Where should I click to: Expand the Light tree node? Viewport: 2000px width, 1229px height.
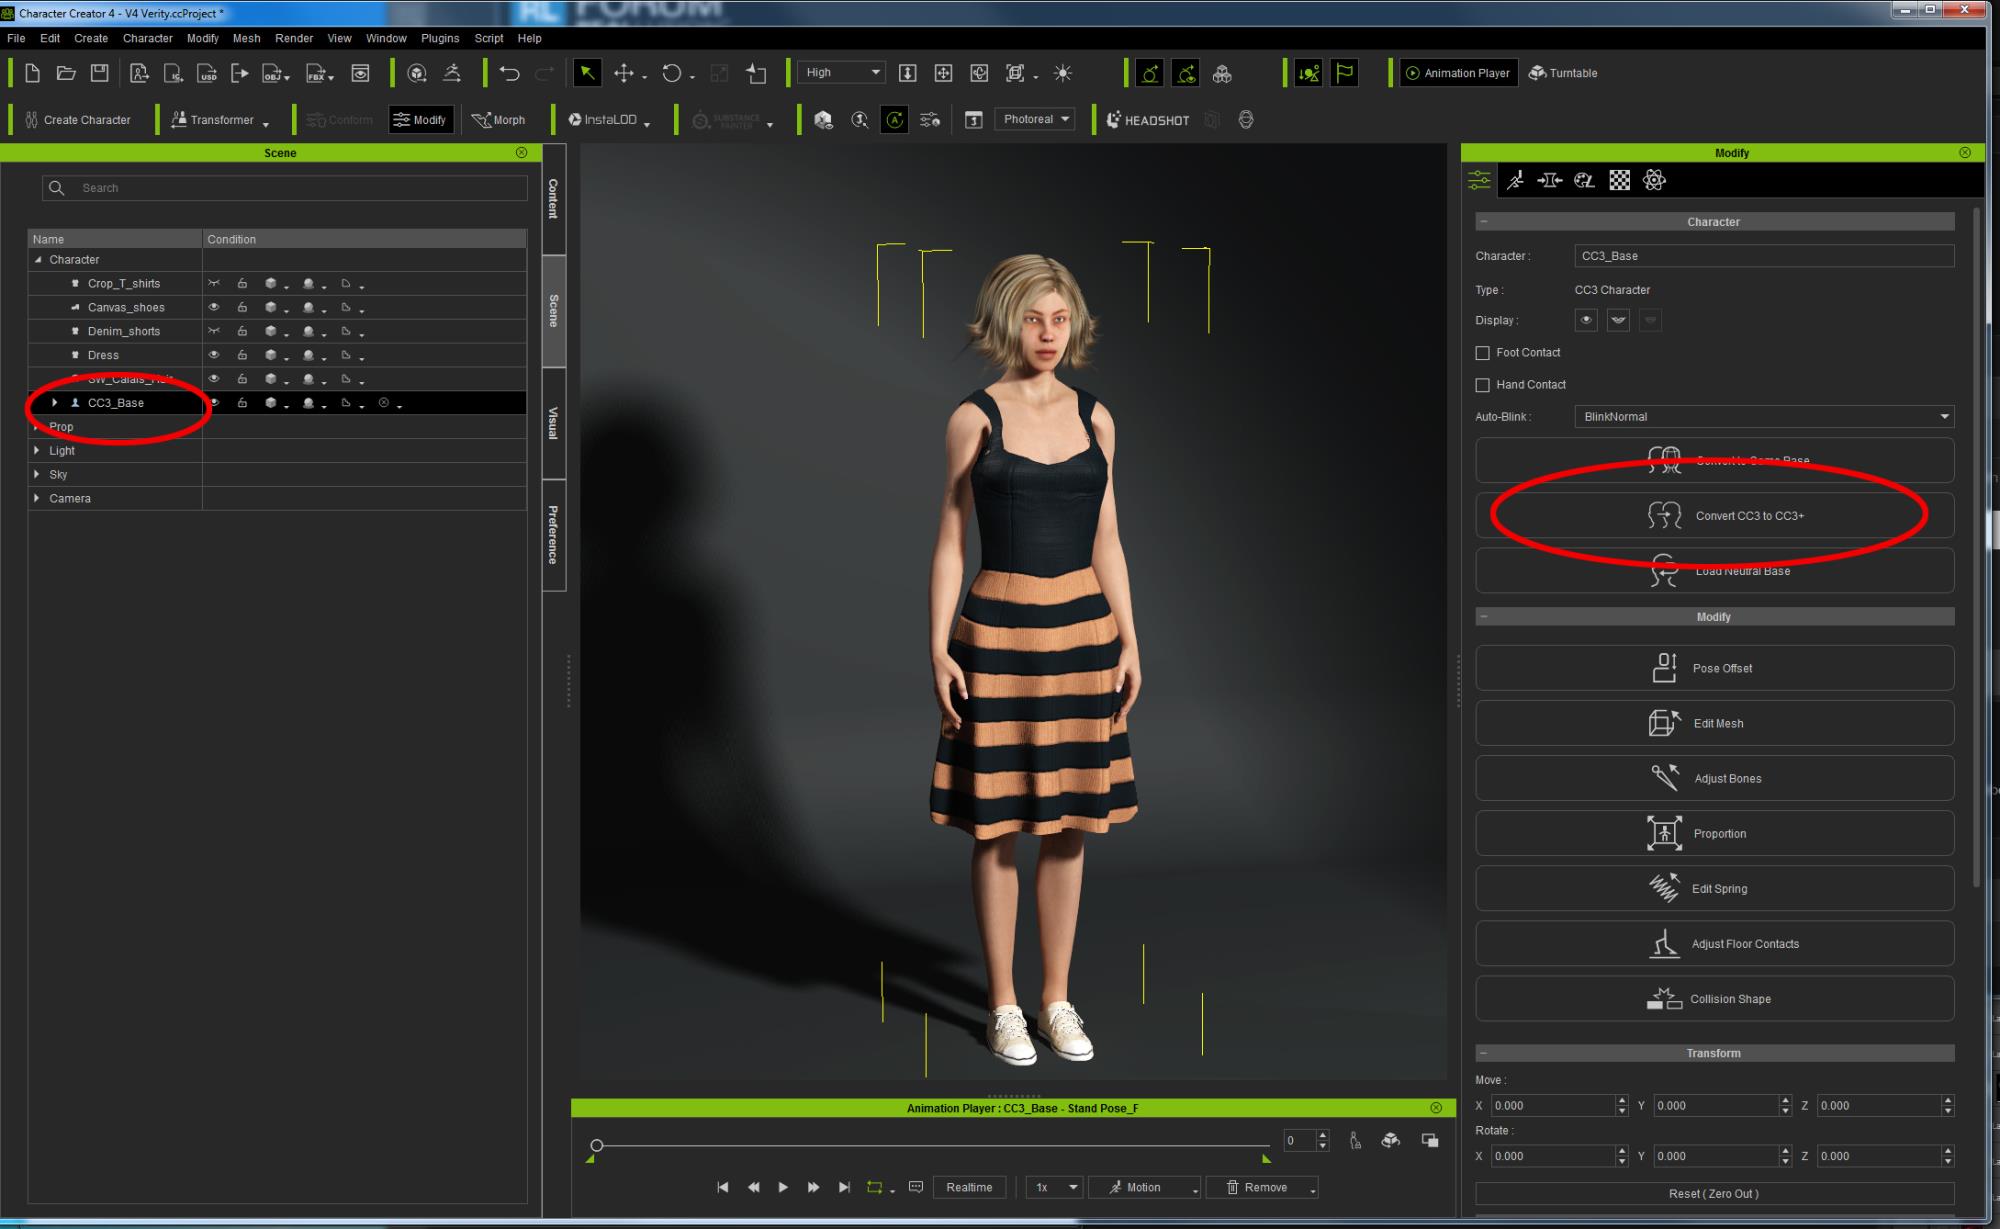click(x=37, y=451)
